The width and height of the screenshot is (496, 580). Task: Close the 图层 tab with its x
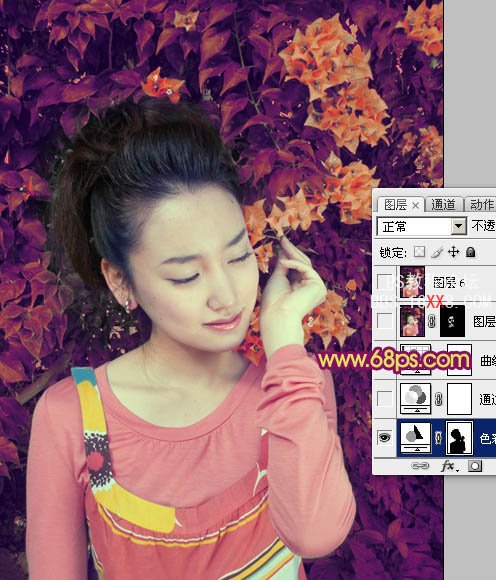pos(415,205)
